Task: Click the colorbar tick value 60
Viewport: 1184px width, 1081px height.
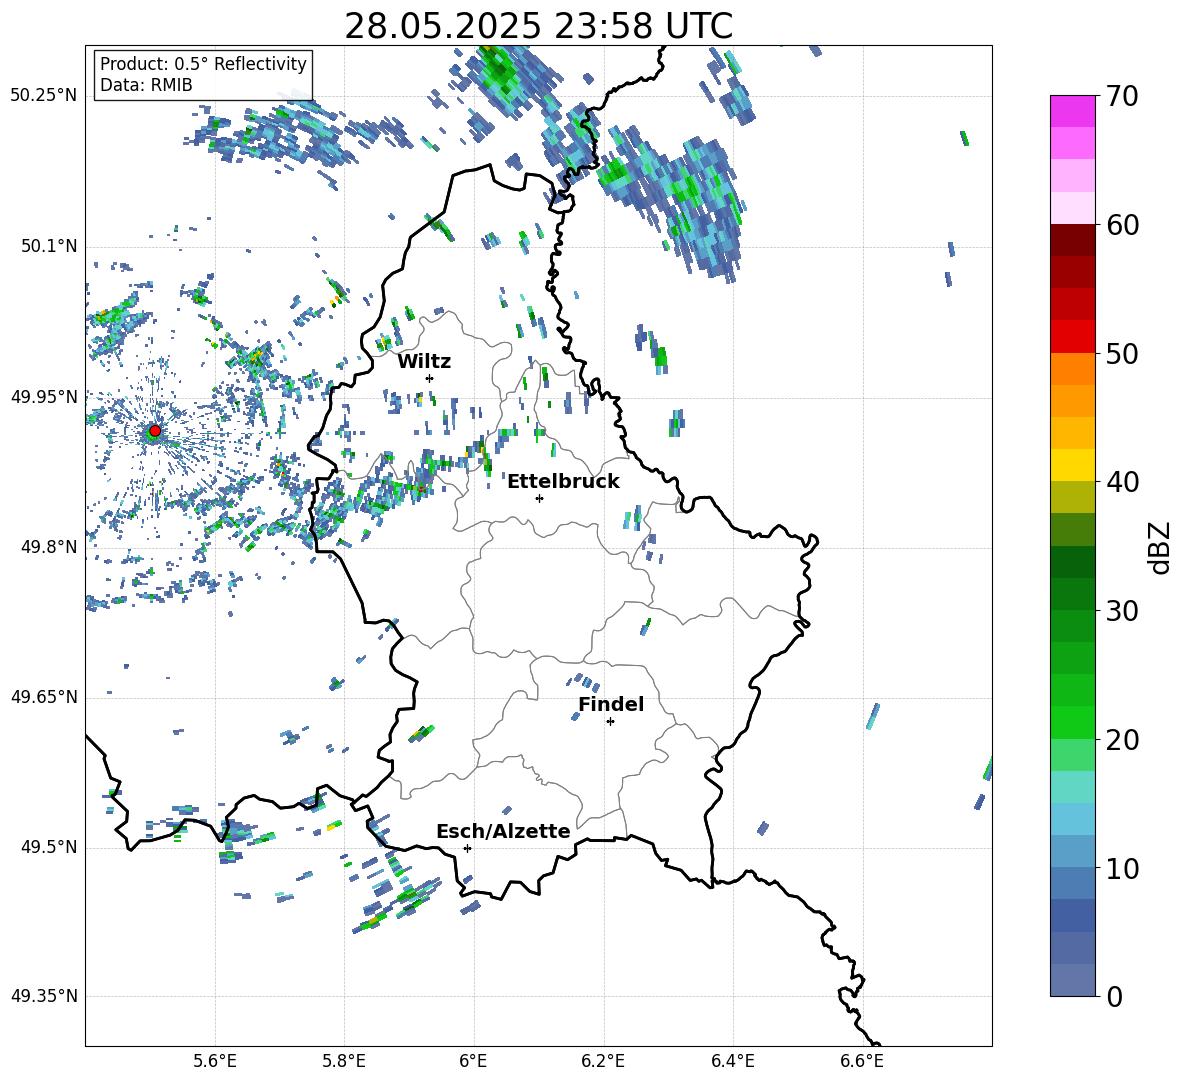Action: (x=1122, y=225)
